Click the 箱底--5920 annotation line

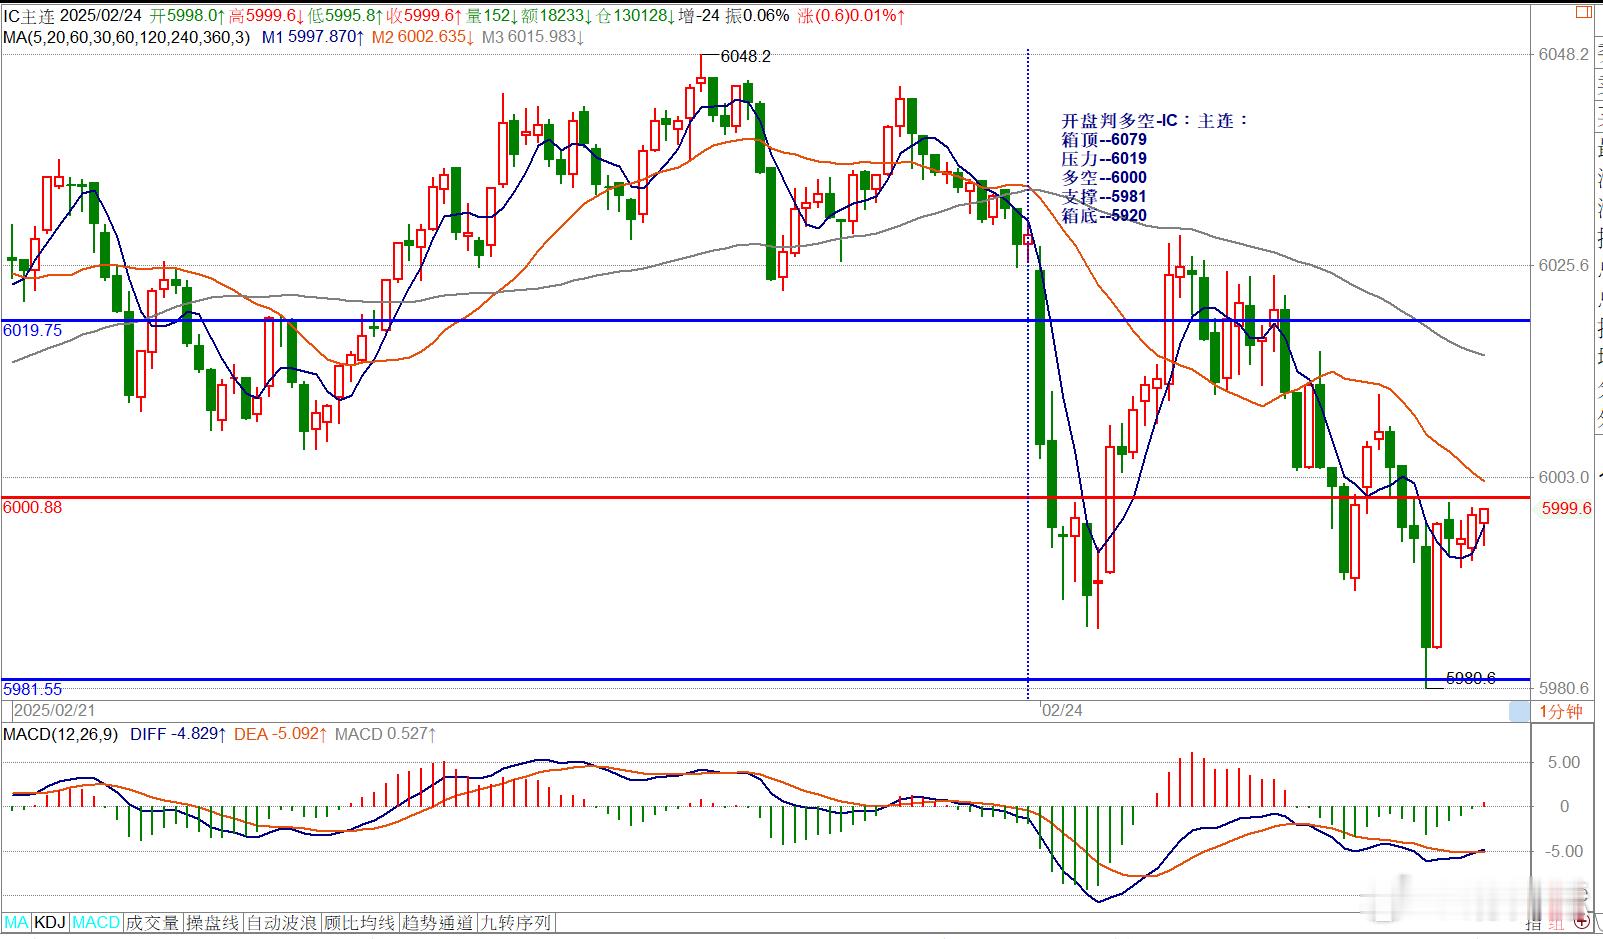(1104, 215)
